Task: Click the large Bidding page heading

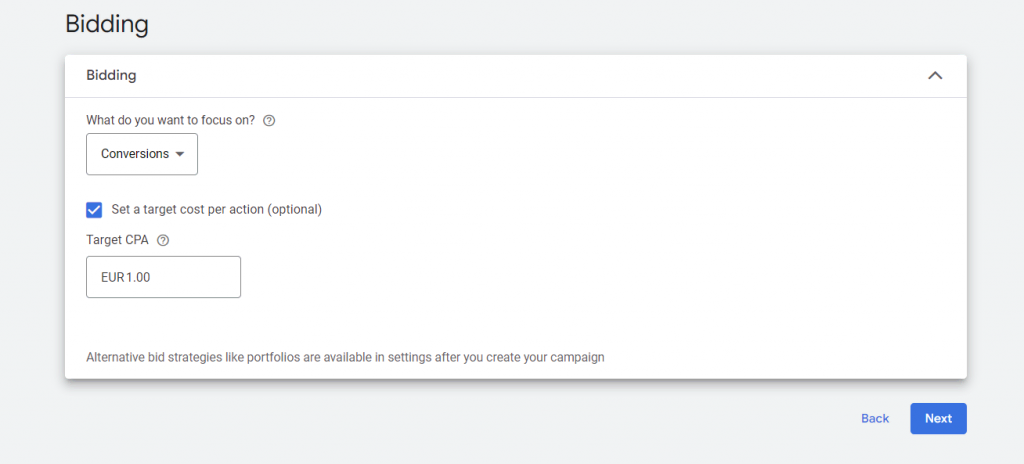Action: tap(106, 23)
